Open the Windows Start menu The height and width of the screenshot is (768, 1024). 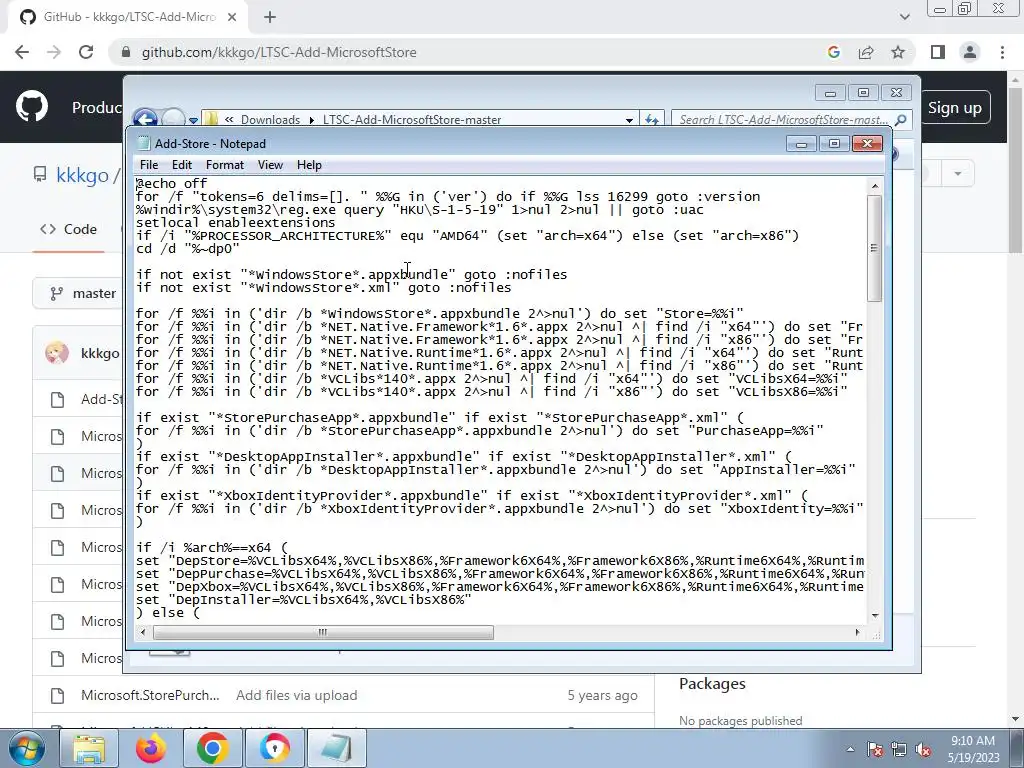pos(26,748)
